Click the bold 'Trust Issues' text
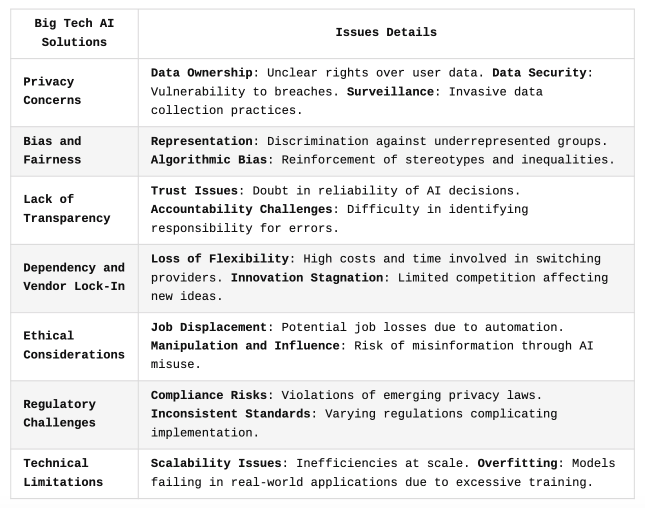This screenshot has height=508, width=645. tap(194, 190)
